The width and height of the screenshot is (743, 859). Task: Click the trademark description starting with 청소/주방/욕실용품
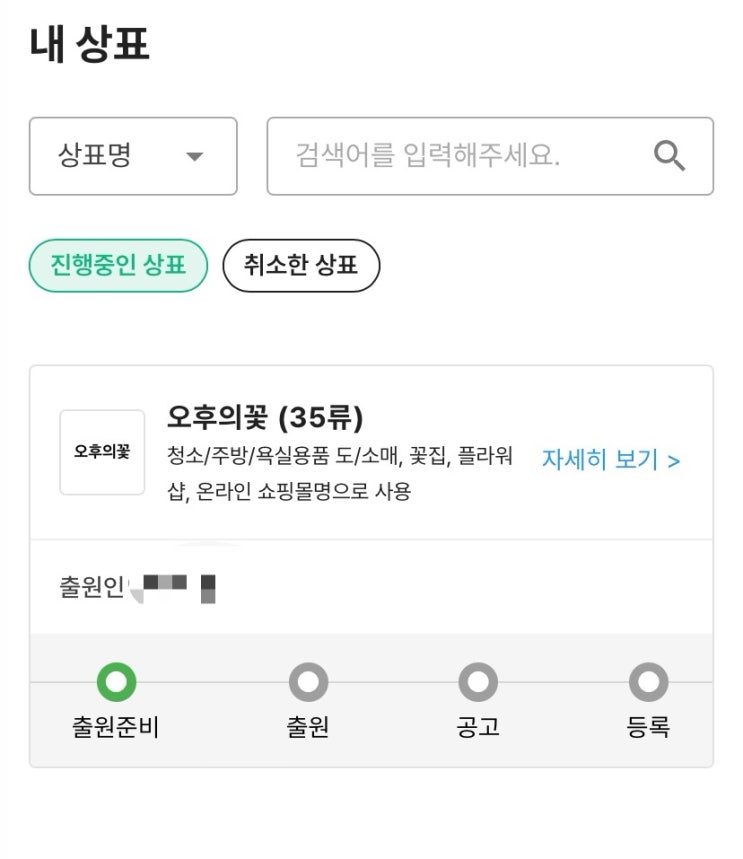click(340, 474)
